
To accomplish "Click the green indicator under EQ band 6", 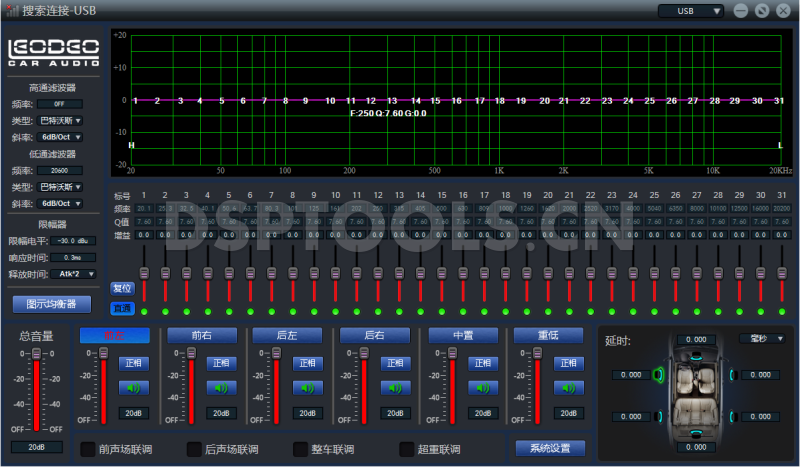I will point(251,311).
